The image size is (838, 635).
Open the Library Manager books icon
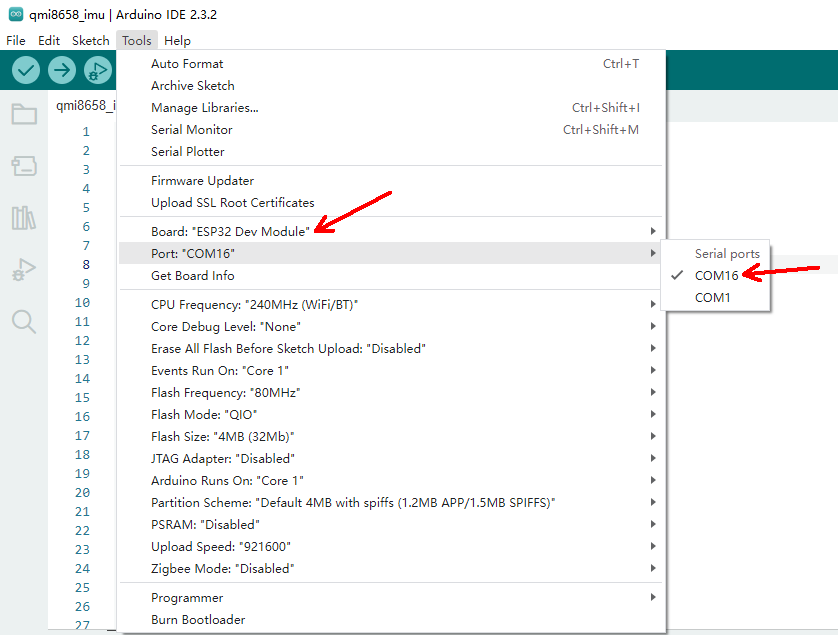(x=24, y=217)
